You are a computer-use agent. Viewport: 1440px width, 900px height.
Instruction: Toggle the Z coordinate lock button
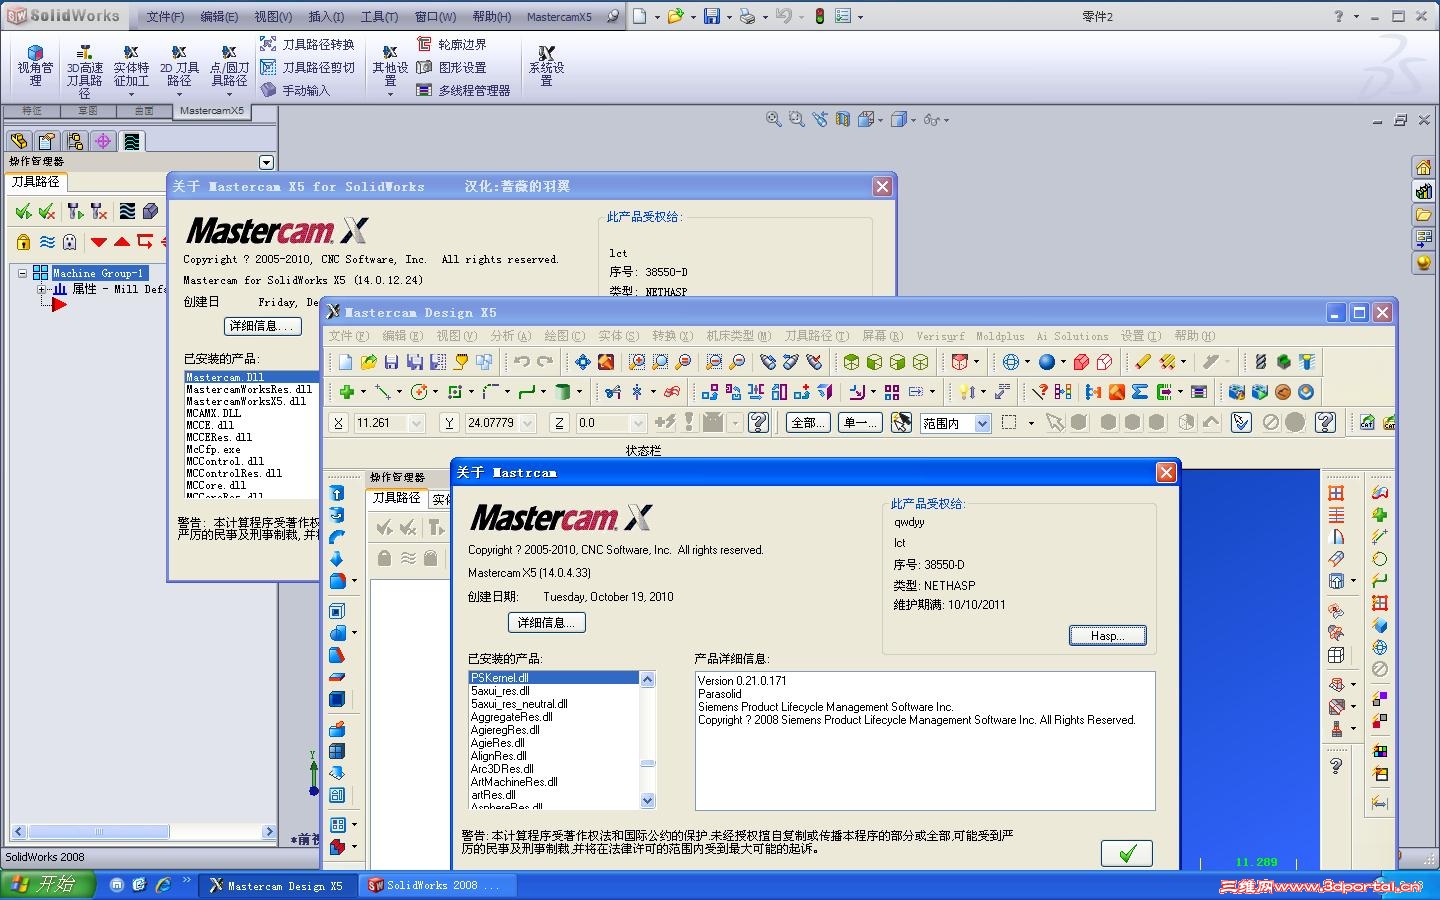[x=559, y=423]
